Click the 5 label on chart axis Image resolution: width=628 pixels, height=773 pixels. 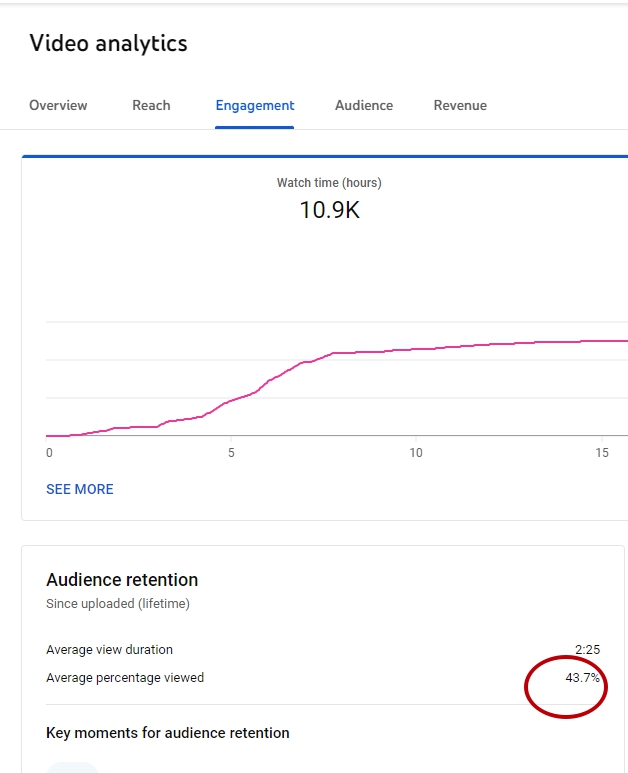pyautogui.click(x=231, y=453)
